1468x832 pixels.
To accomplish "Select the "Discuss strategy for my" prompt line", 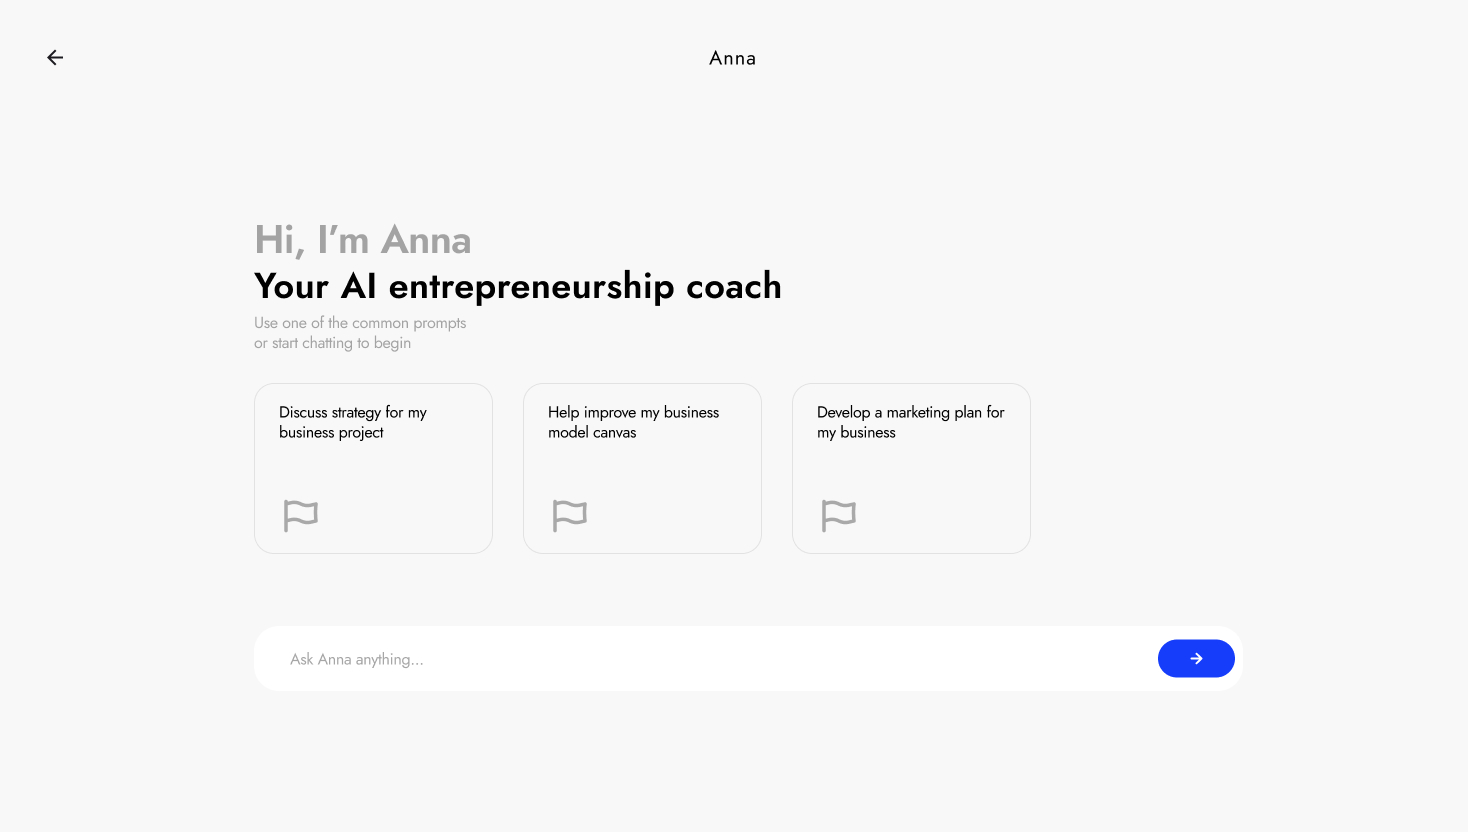I will tap(353, 412).
